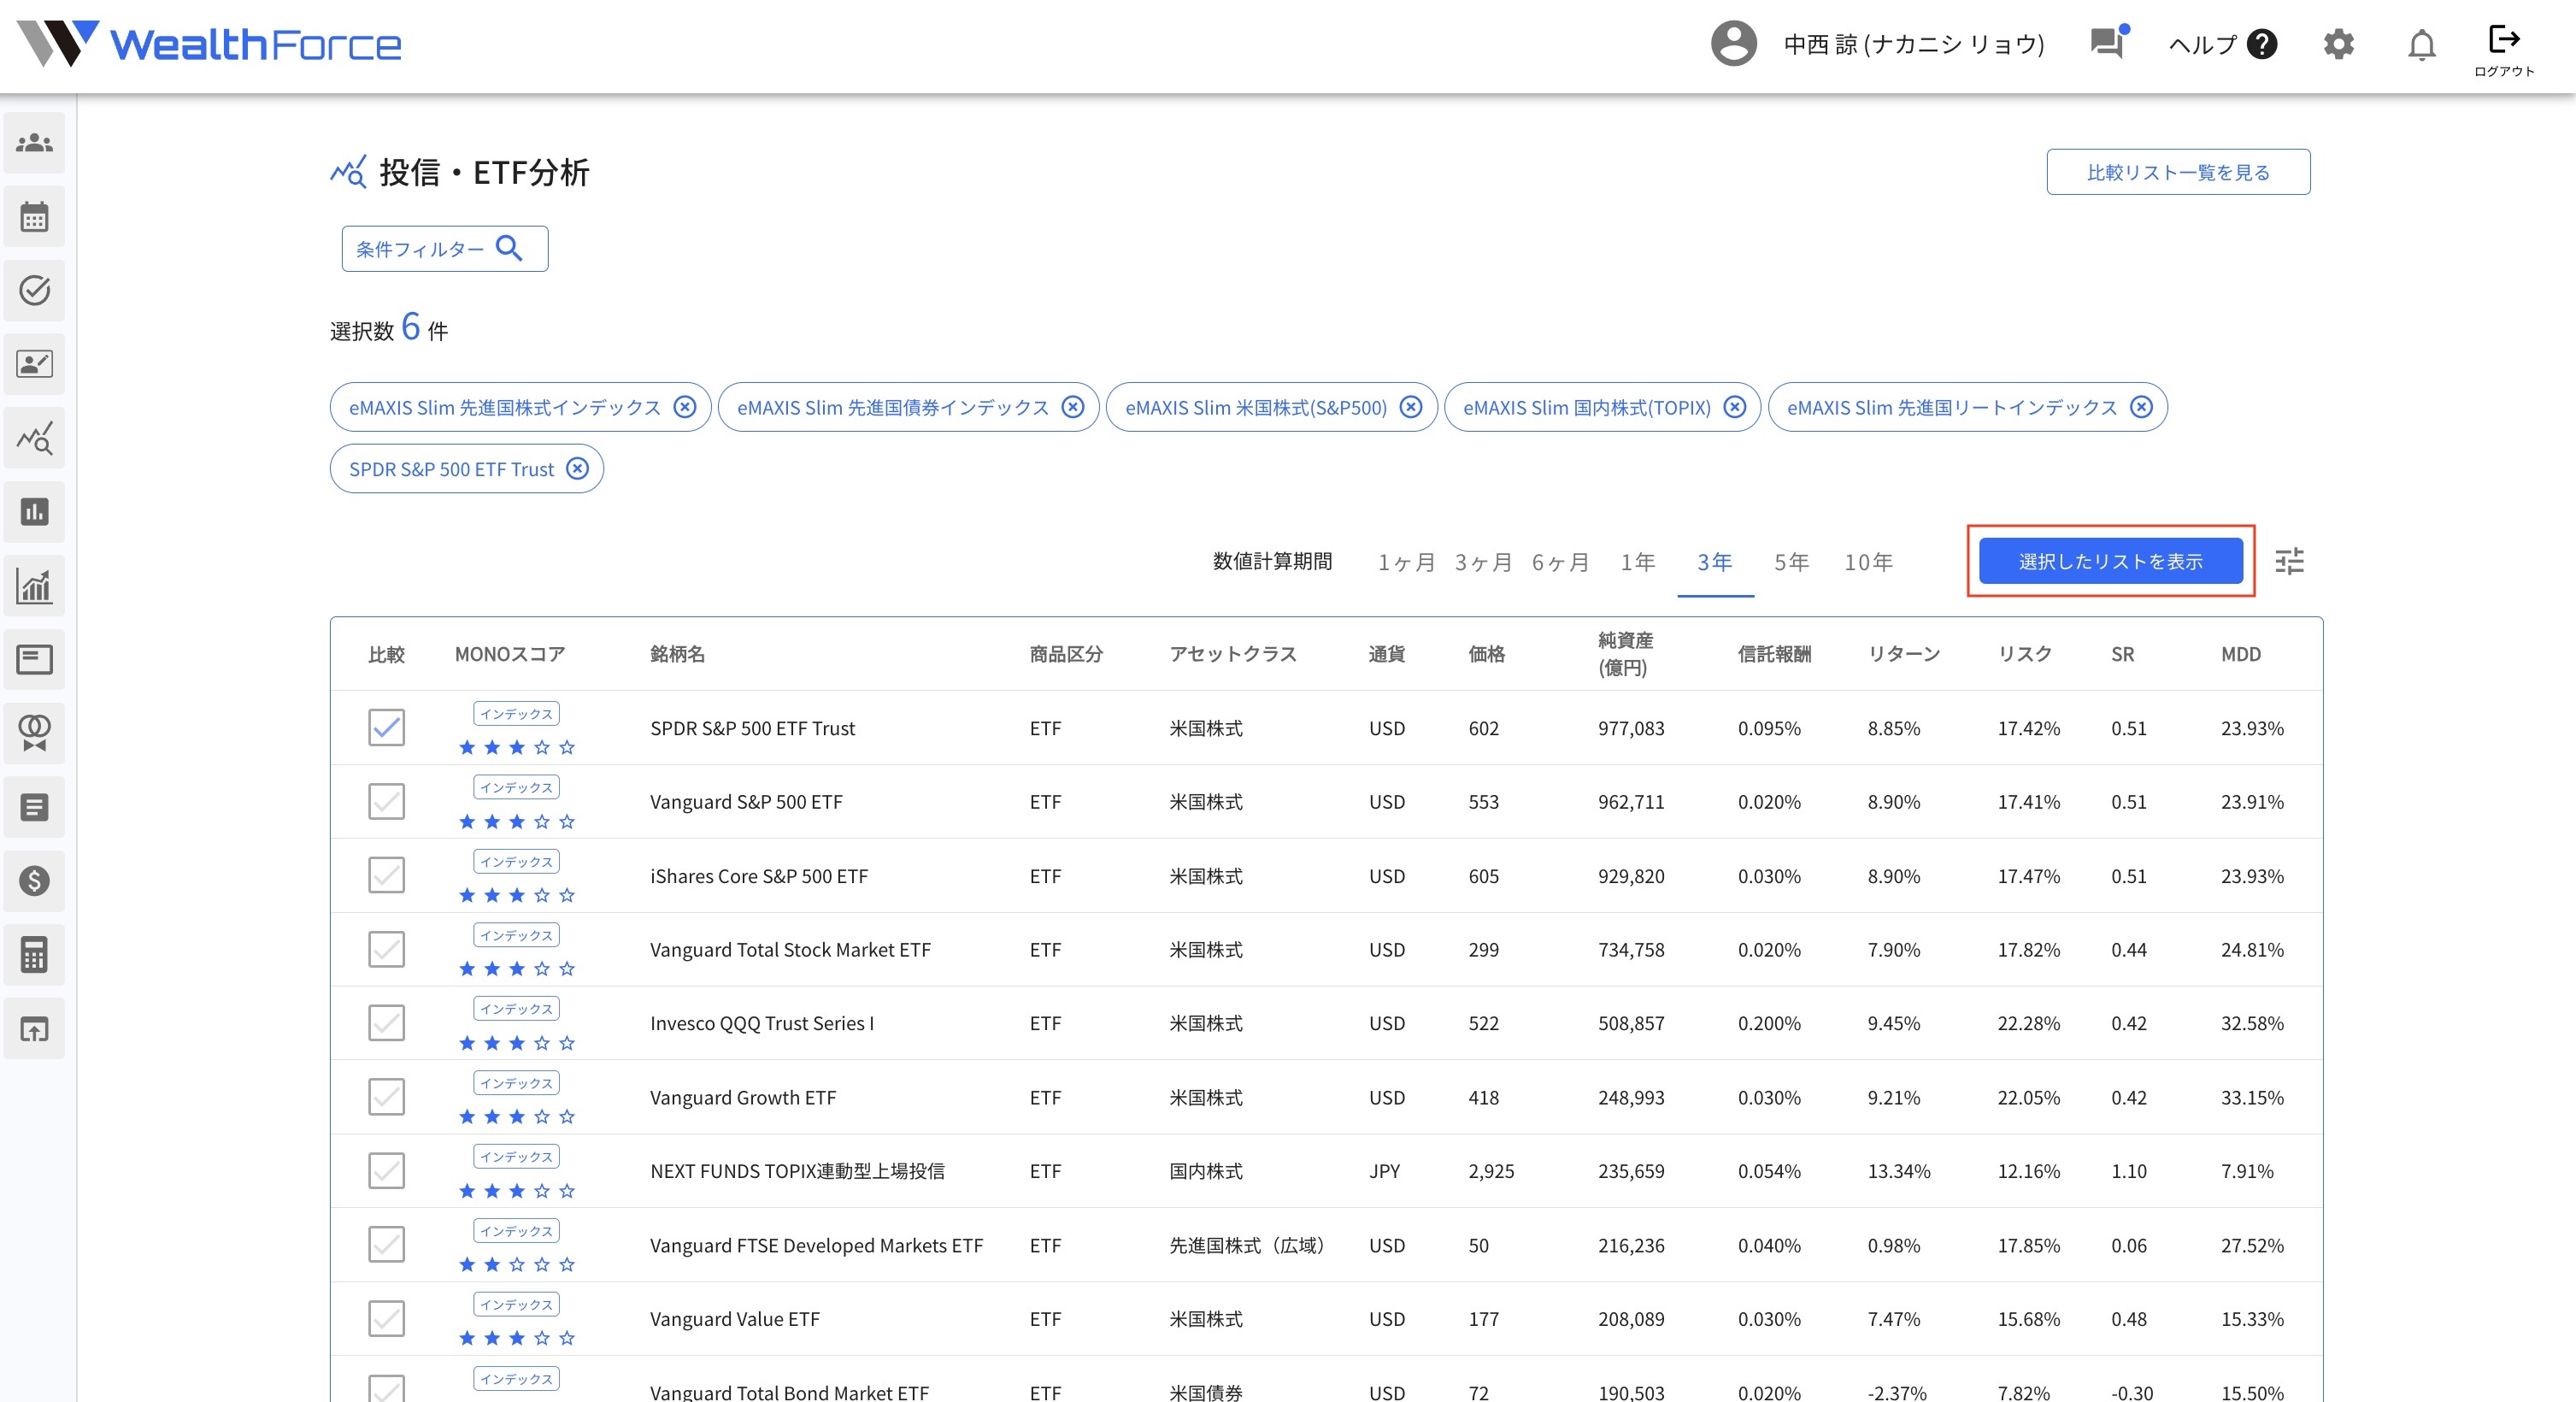Uncheck SPDR S&P 500 ETF Trust compare box
The image size is (2576, 1402).
coord(386,728)
